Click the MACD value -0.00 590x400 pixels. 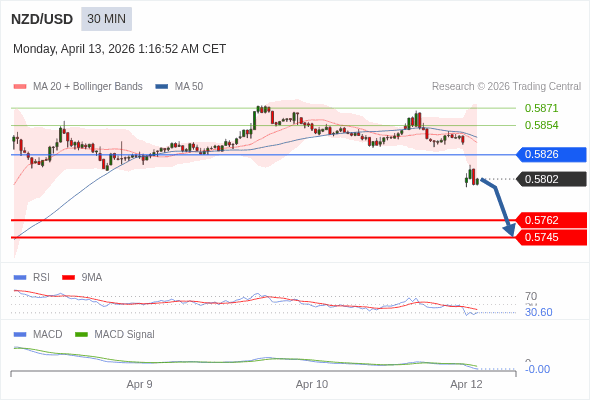point(538,369)
